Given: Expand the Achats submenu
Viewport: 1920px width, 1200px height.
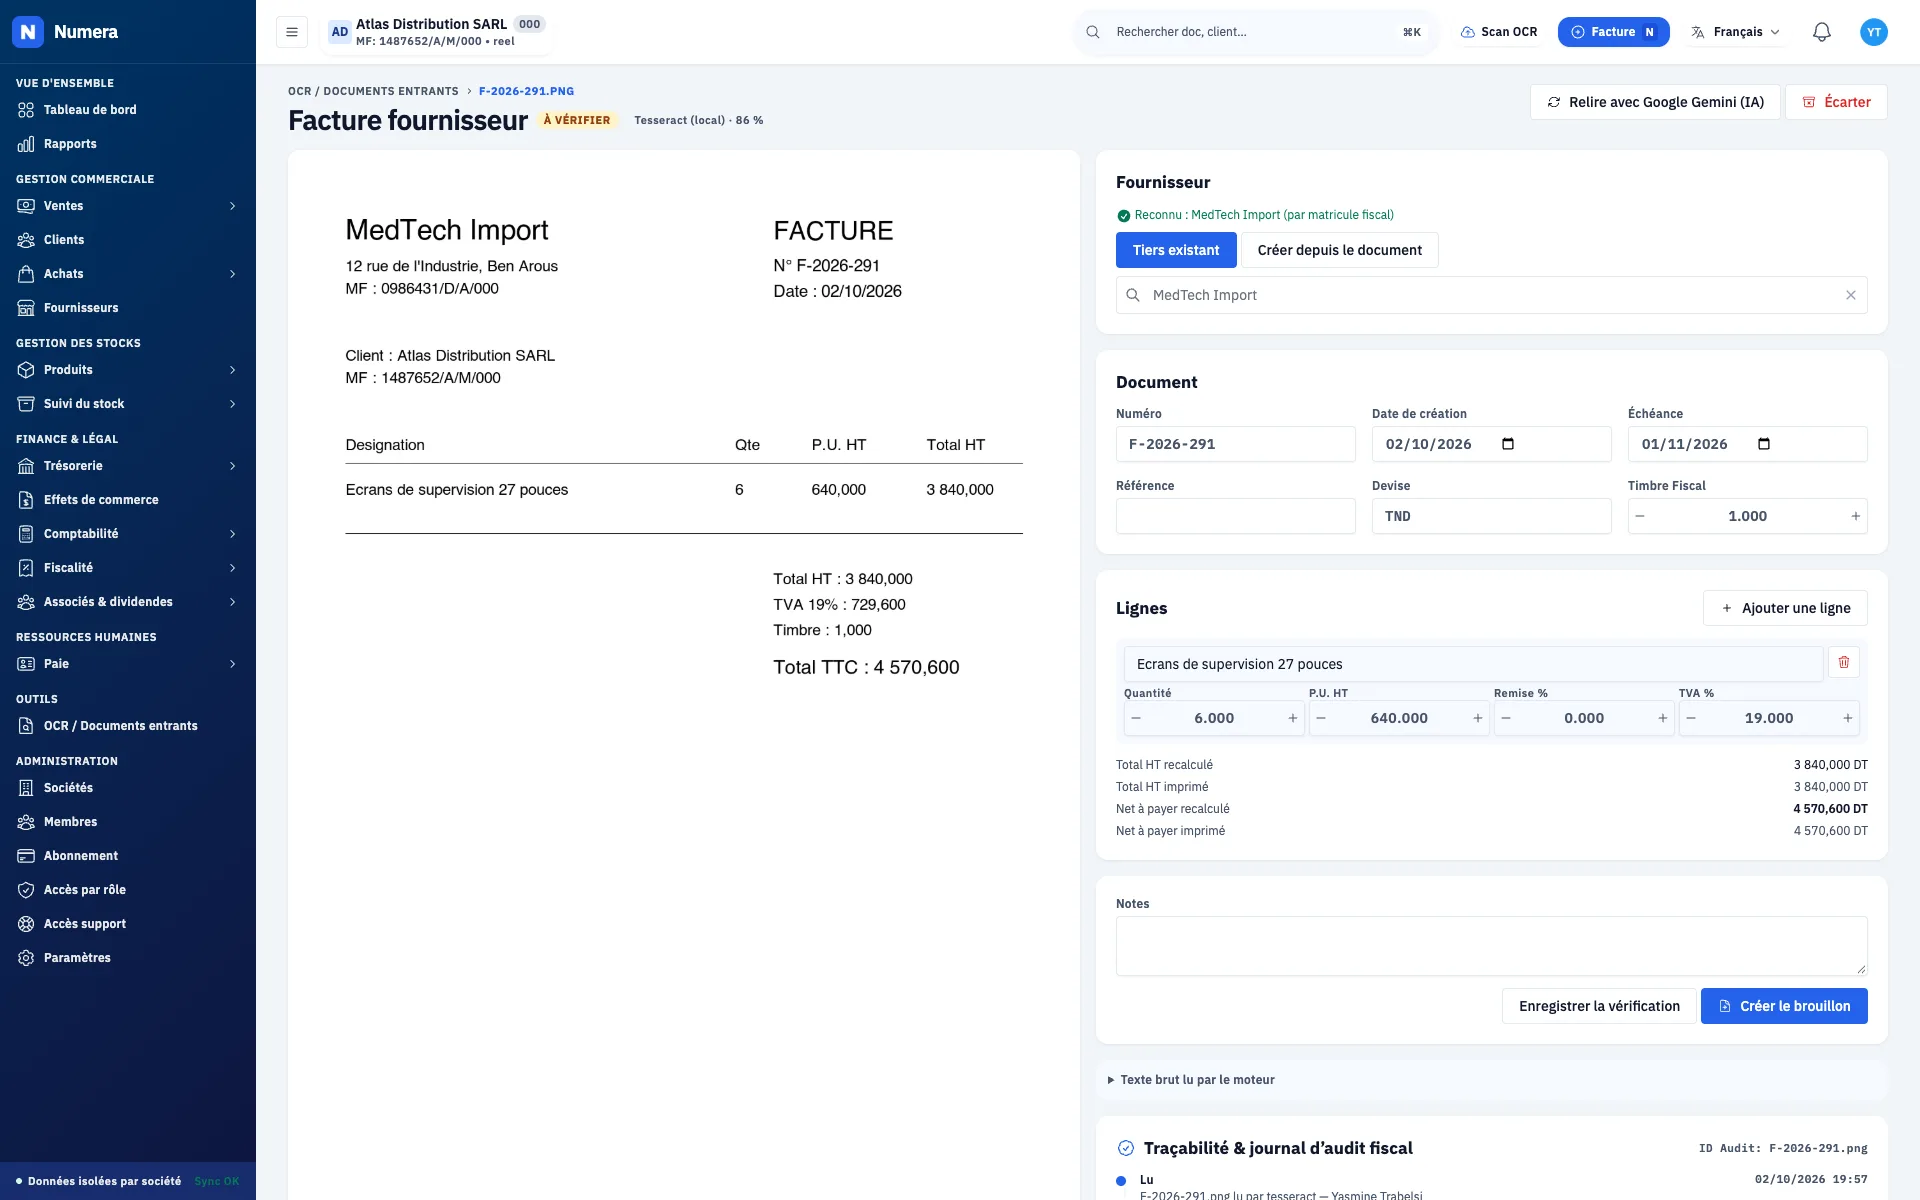Looking at the screenshot, I should pyautogui.click(x=128, y=274).
